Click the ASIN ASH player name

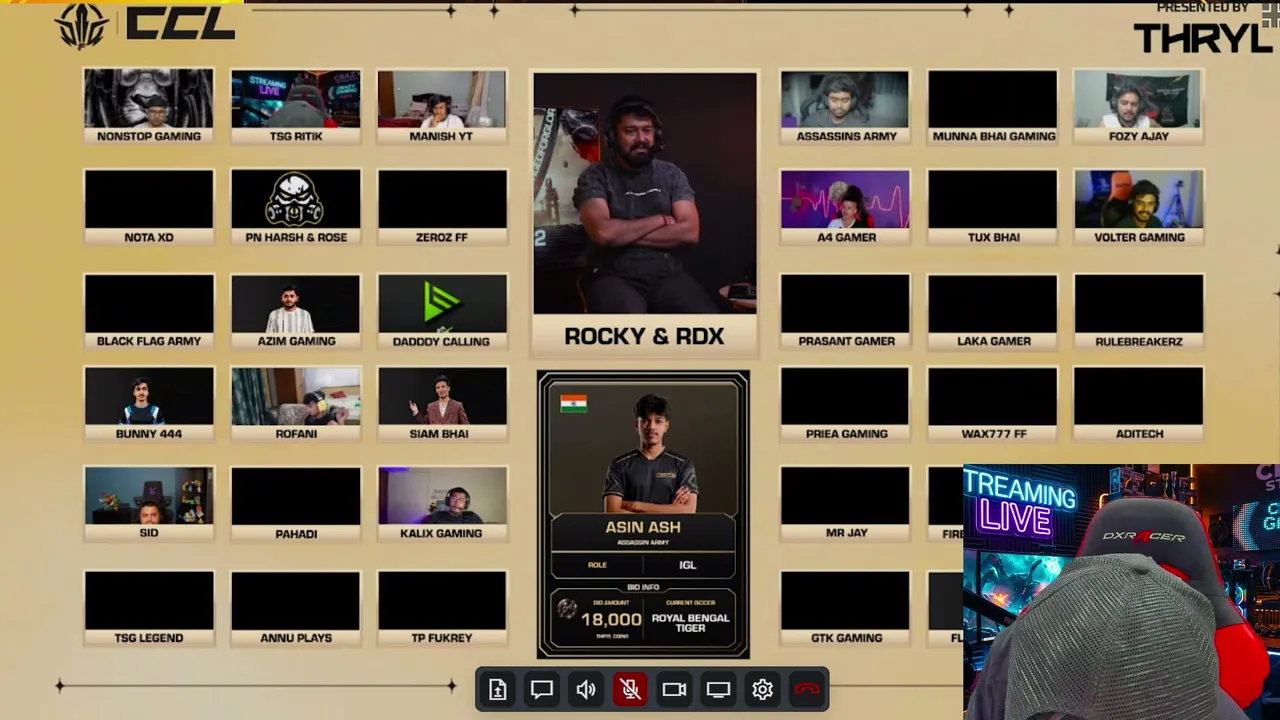click(x=643, y=527)
